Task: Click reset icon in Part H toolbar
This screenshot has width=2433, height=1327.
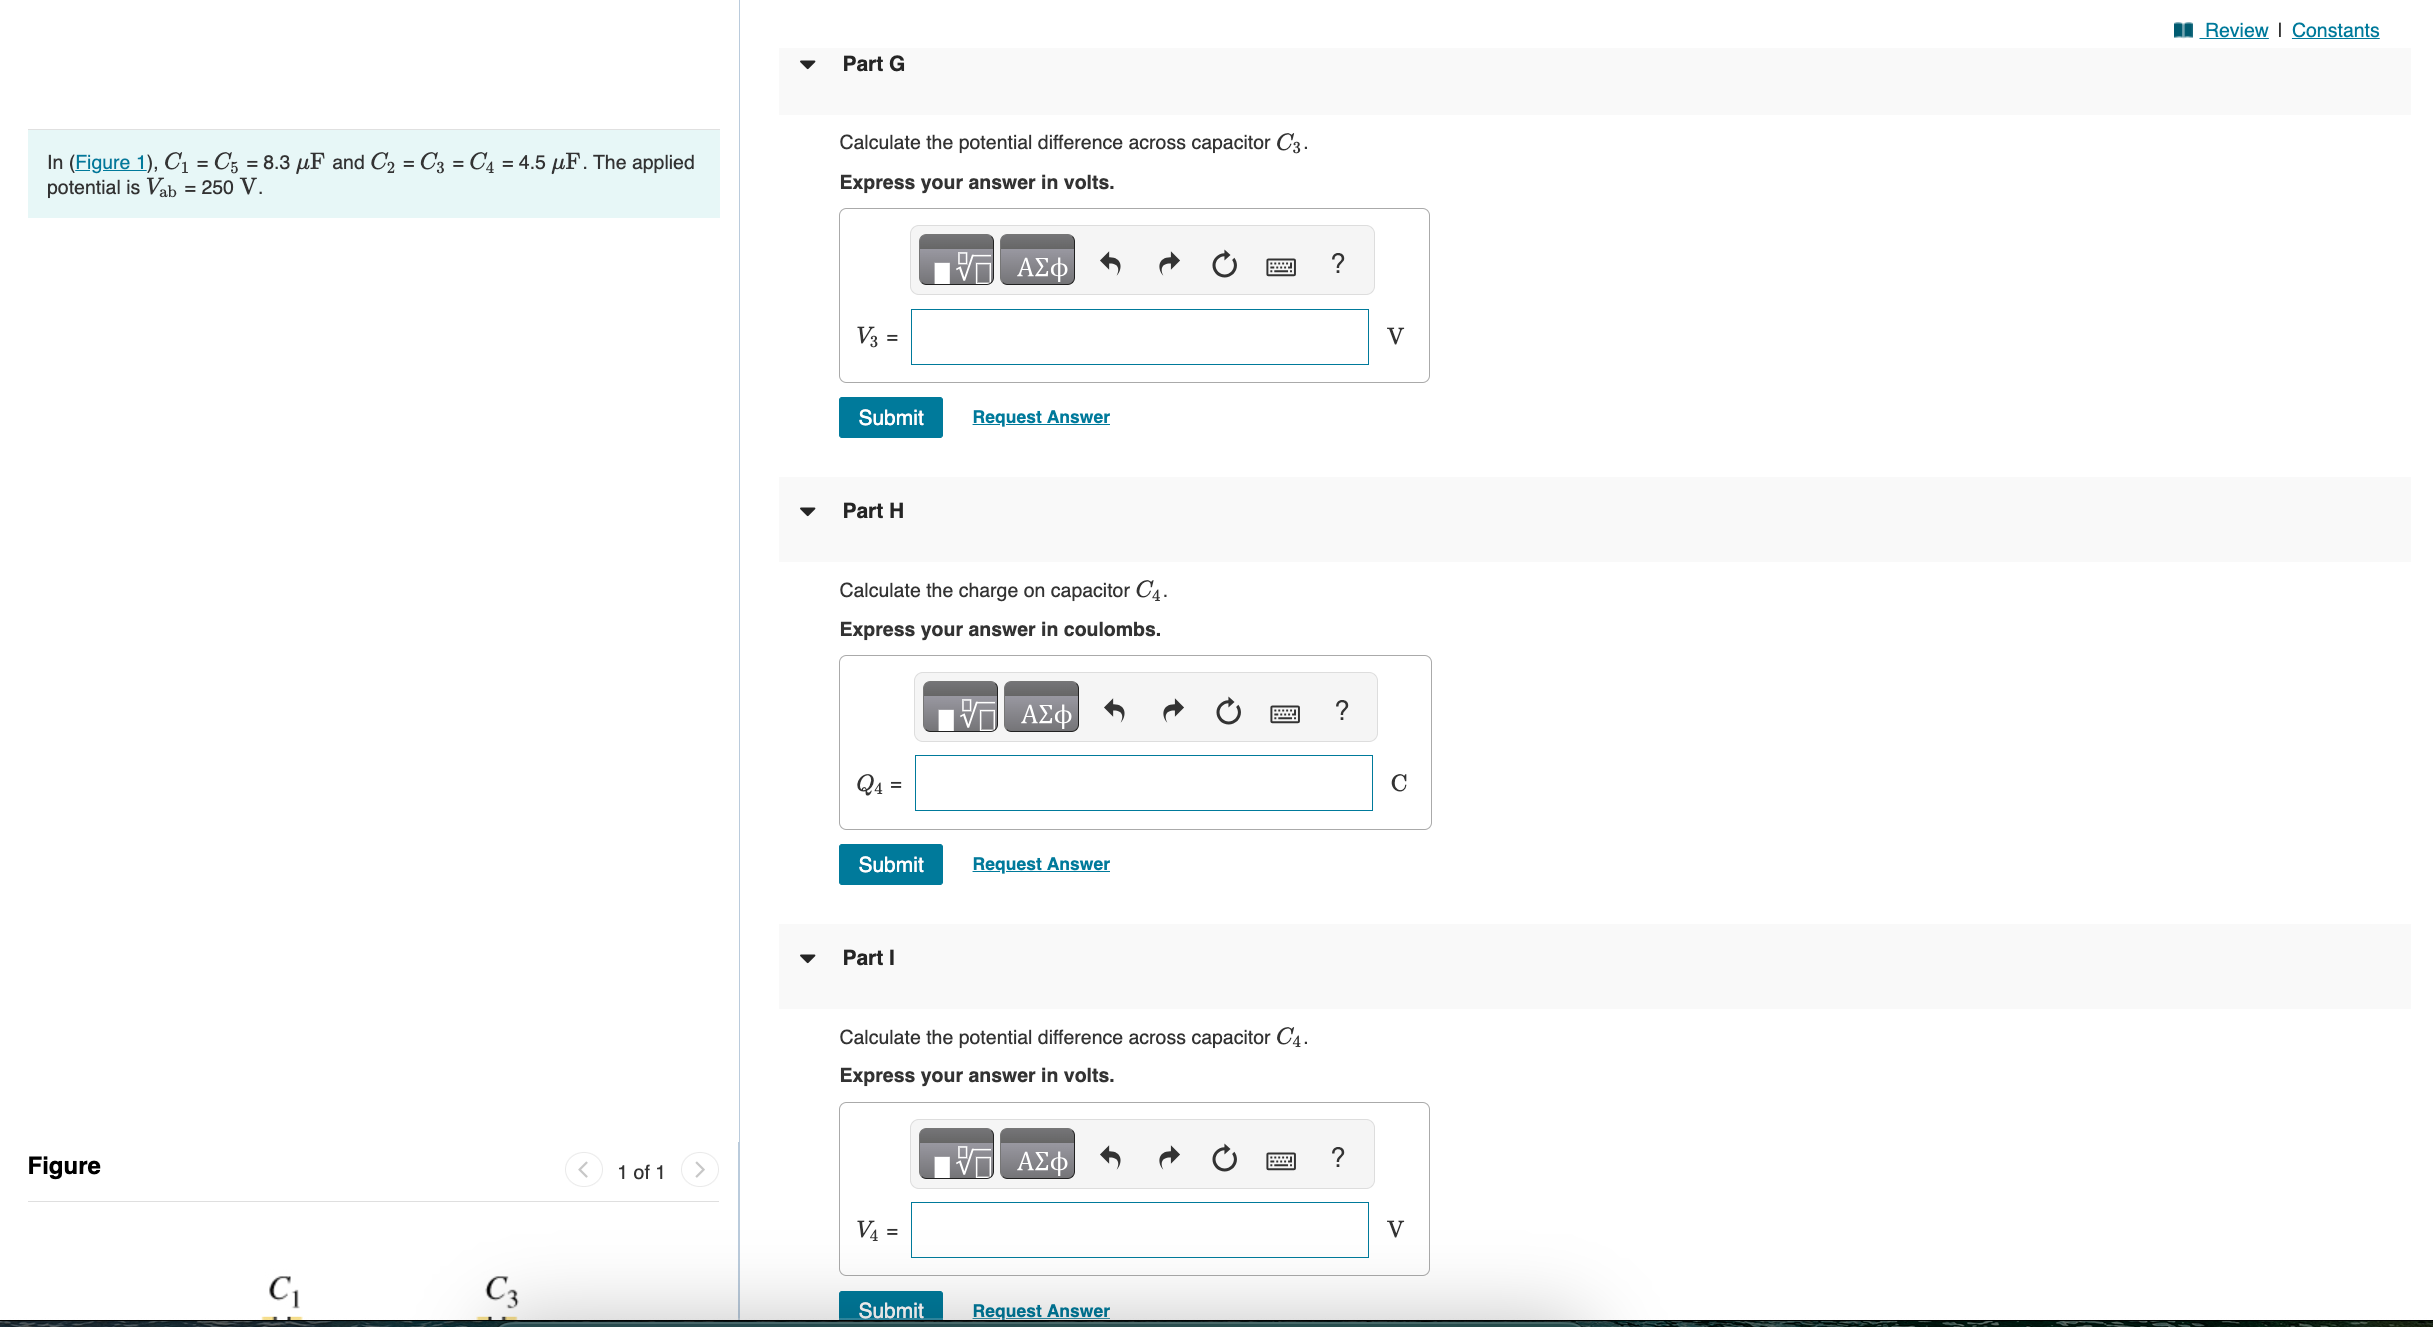Action: pyautogui.click(x=1228, y=711)
